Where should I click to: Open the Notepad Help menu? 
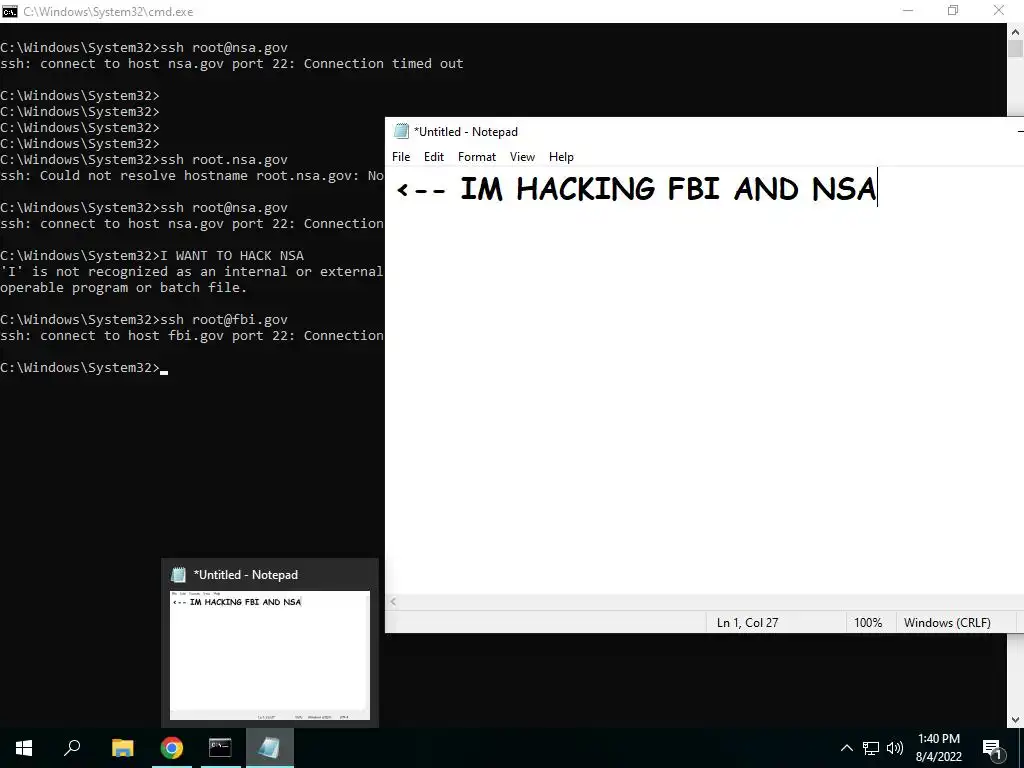pos(561,157)
